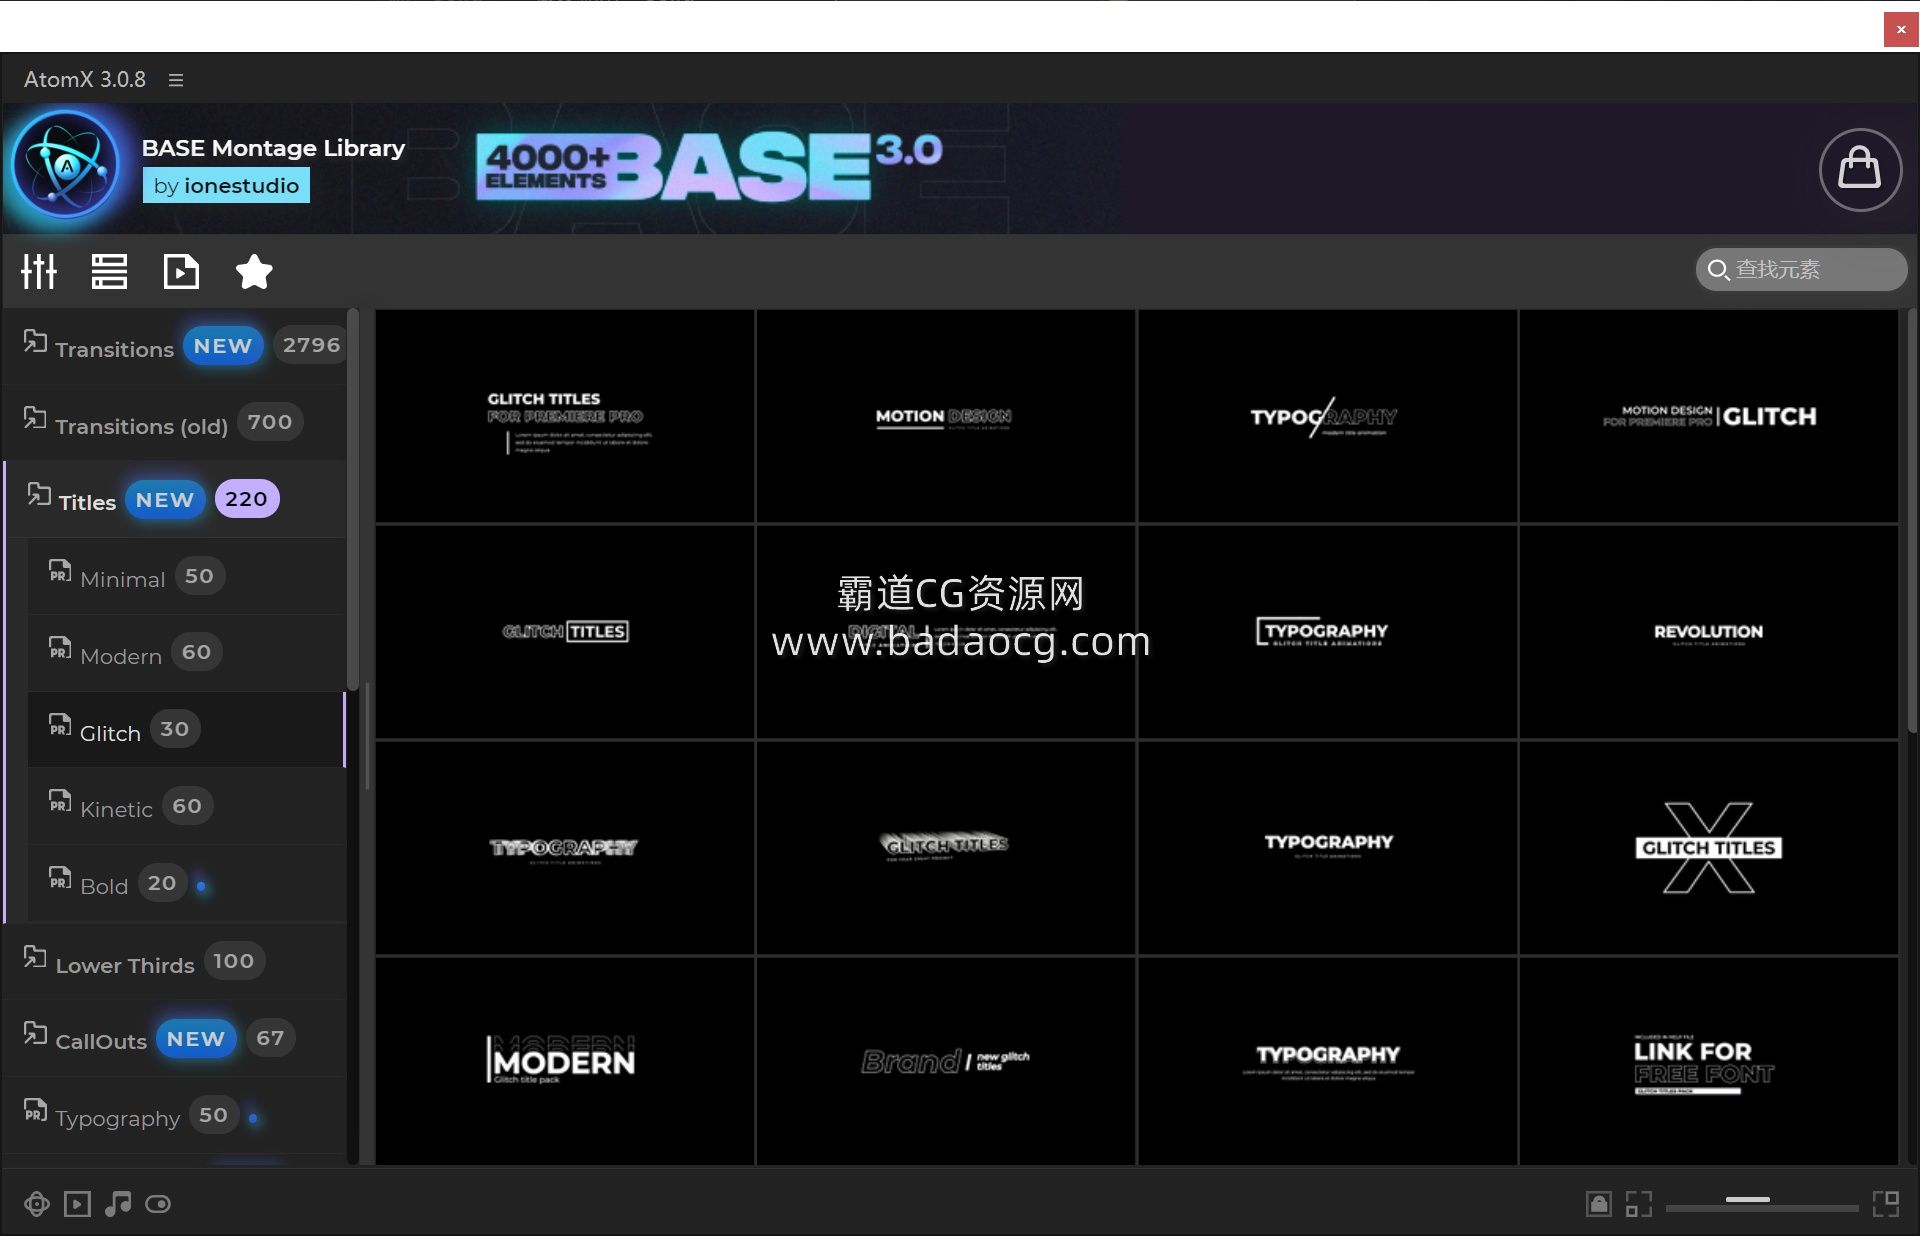Click the sidebar category scrollbar
1920x1236 pixels.
pos(352,500)
